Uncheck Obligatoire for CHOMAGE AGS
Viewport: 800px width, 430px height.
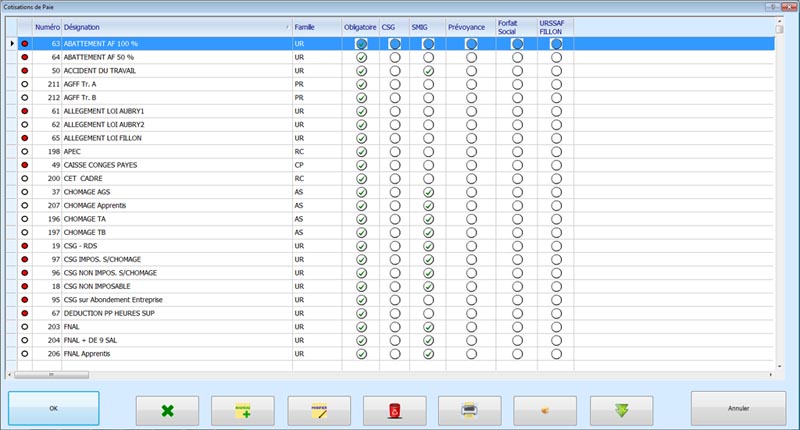[361, 192]
